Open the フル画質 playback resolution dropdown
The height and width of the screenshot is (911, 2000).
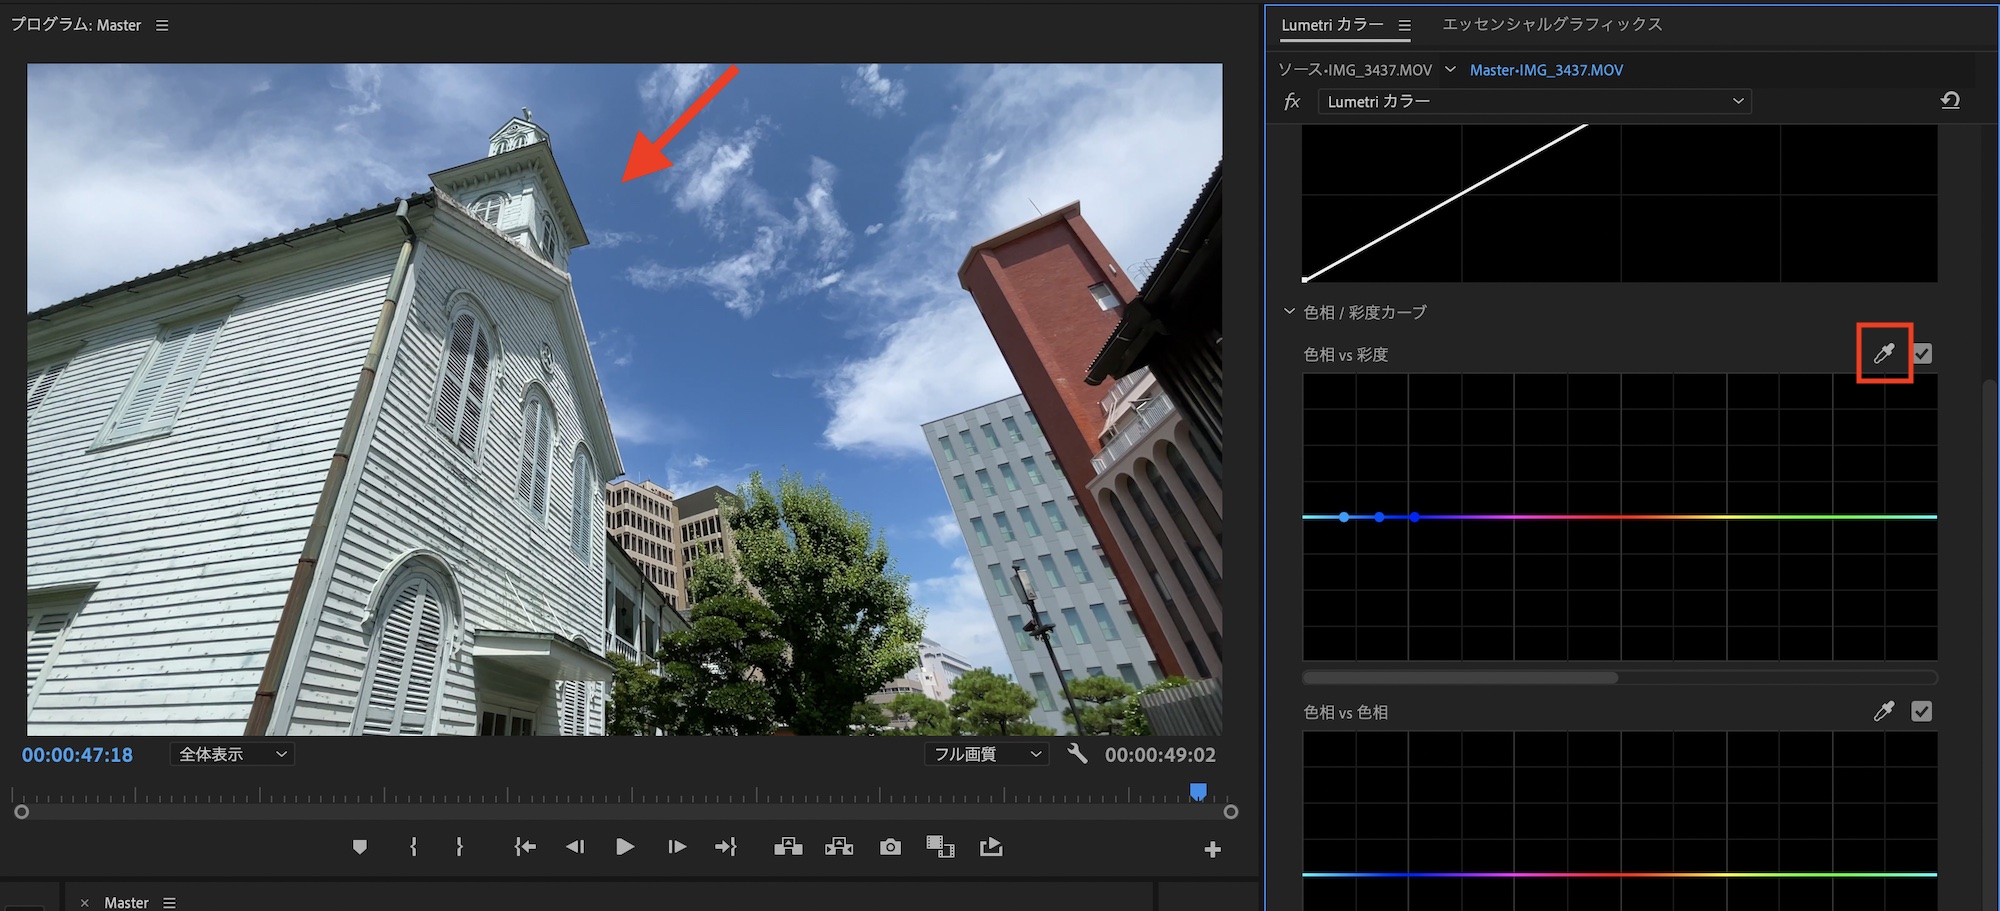coord(987,754)
